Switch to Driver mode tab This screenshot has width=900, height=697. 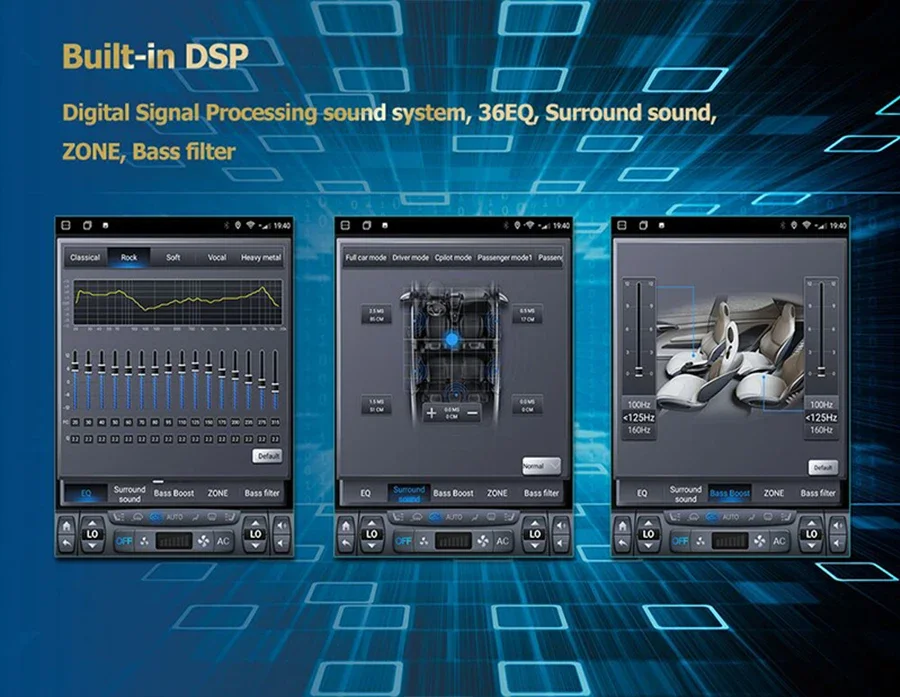[x=410, y=258]
